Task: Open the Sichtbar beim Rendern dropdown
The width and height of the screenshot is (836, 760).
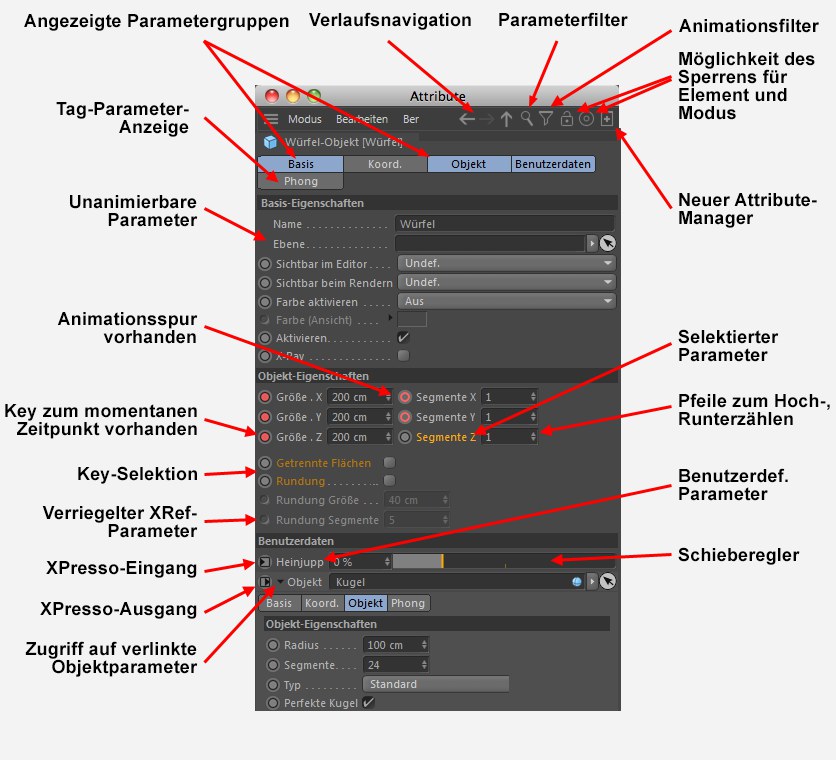Action: [x=507, y=282]
